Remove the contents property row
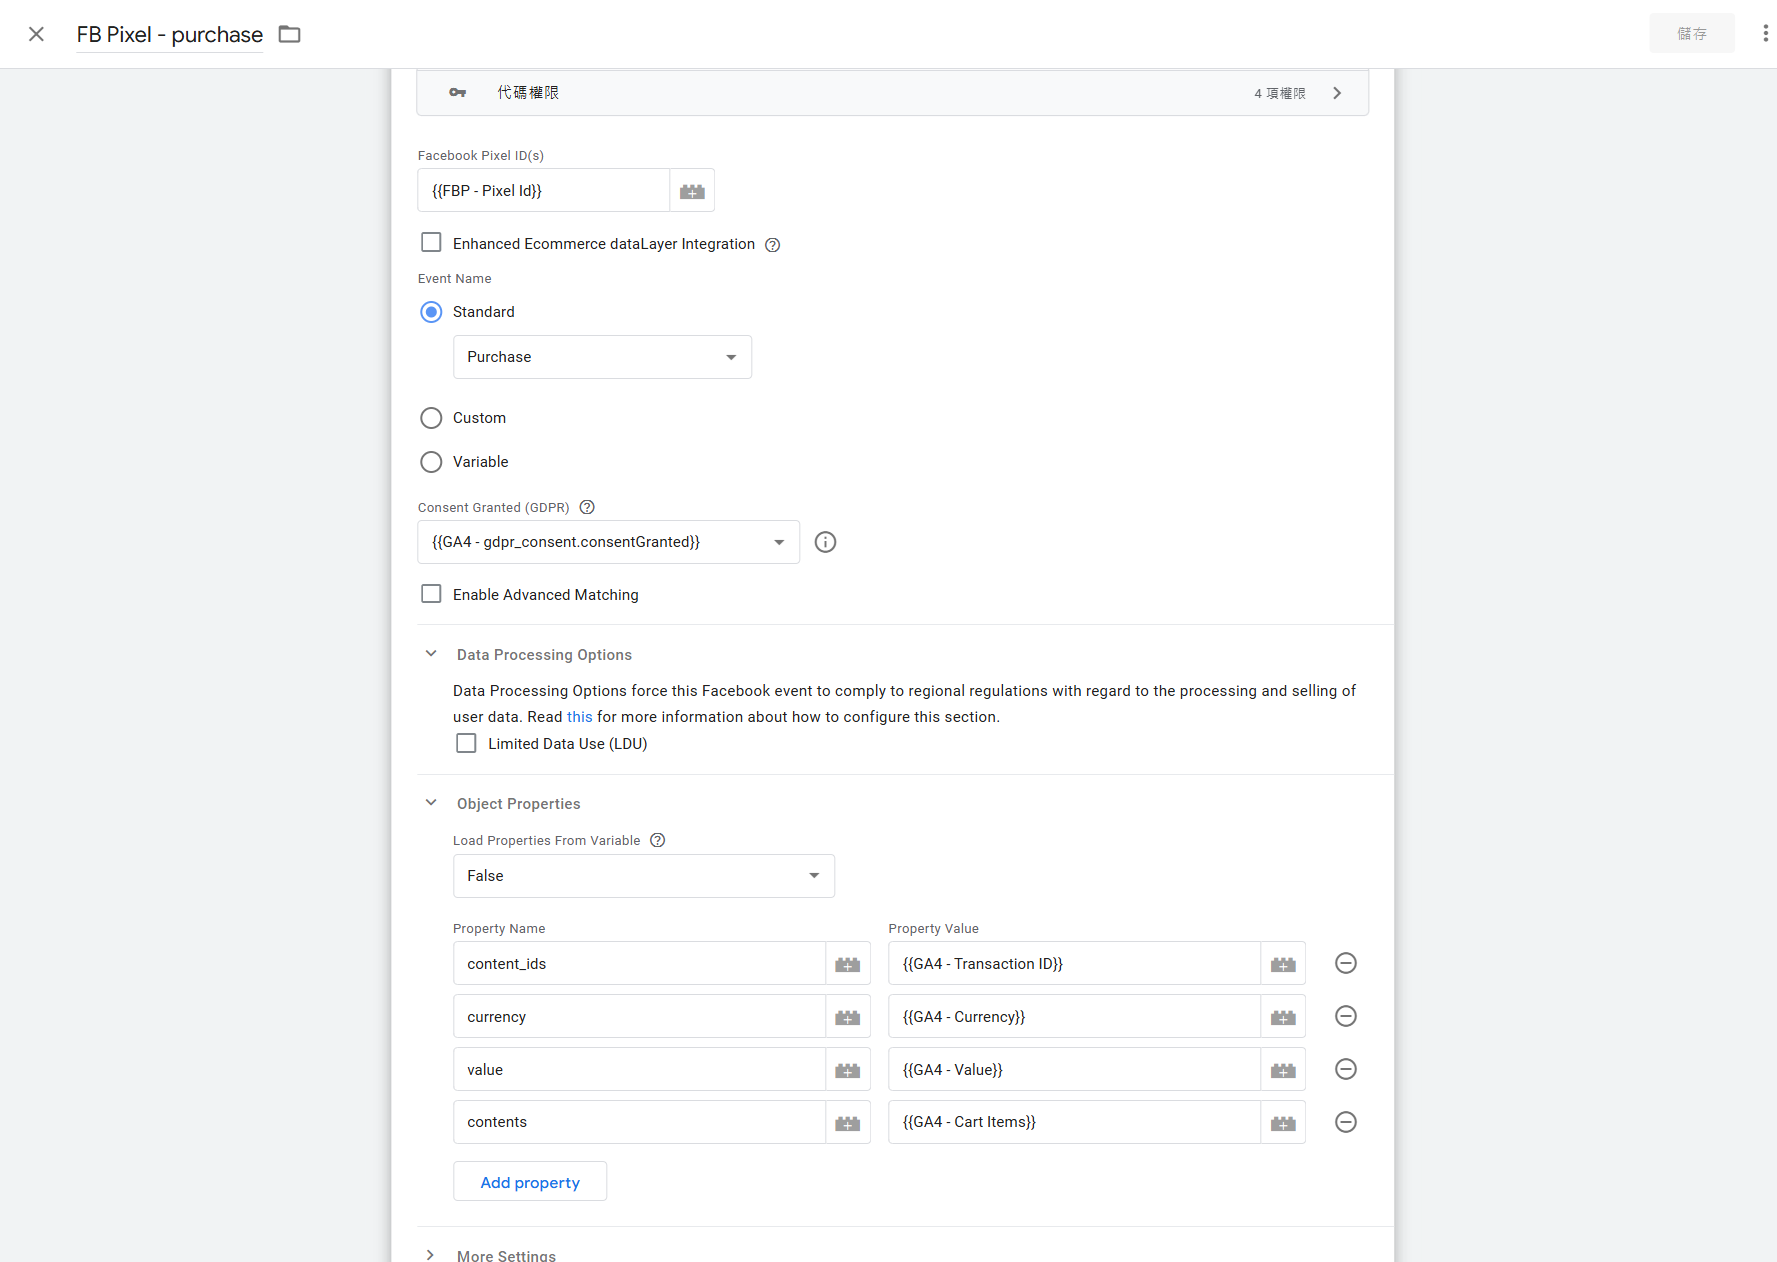Image resolution: width=1777 pixels, height=1262 pixels. [1345, 1122]
